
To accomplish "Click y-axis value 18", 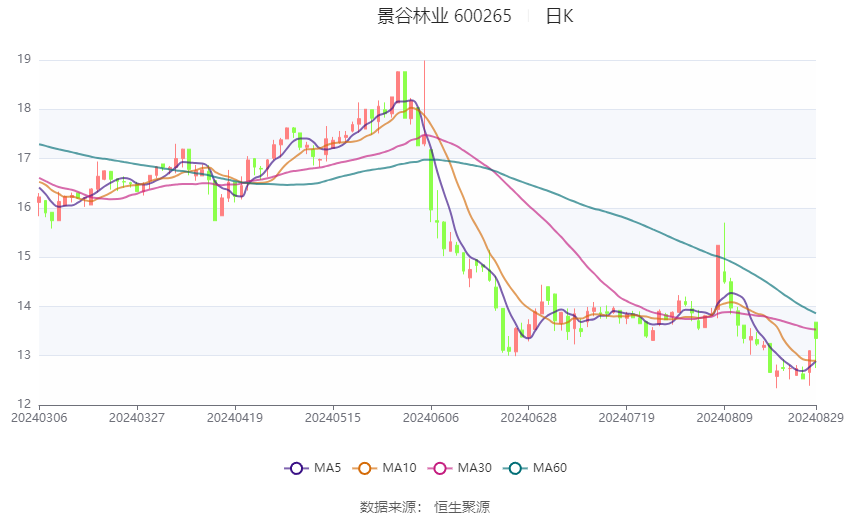I will pos(24,108).
